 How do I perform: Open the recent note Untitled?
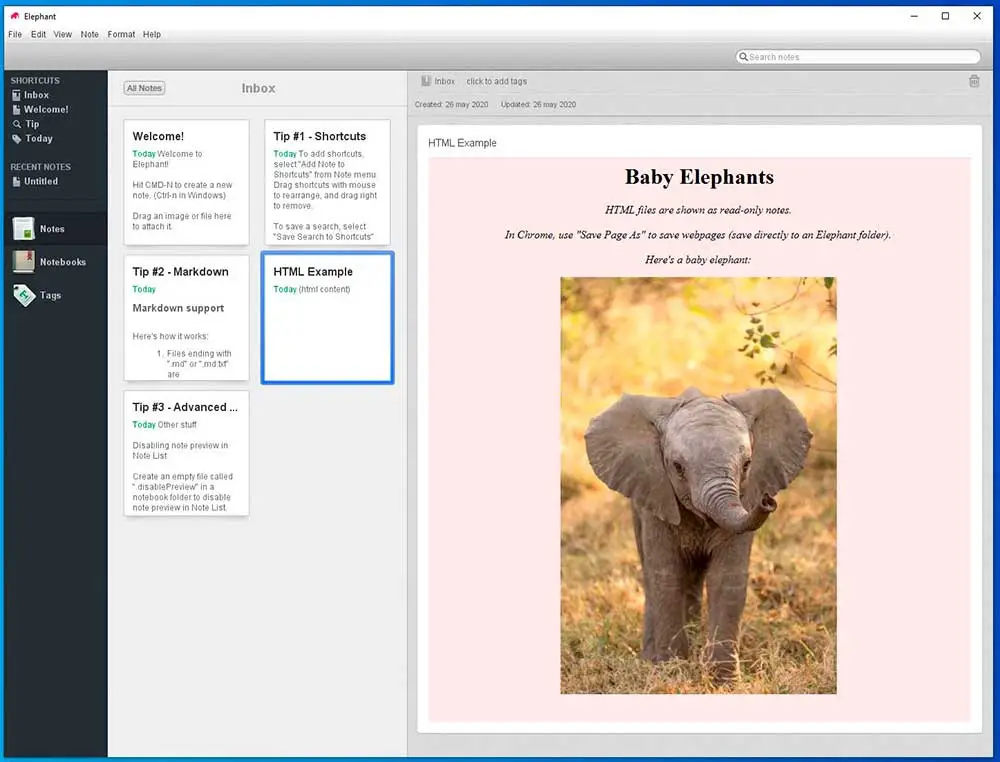(x=41, y=182)
